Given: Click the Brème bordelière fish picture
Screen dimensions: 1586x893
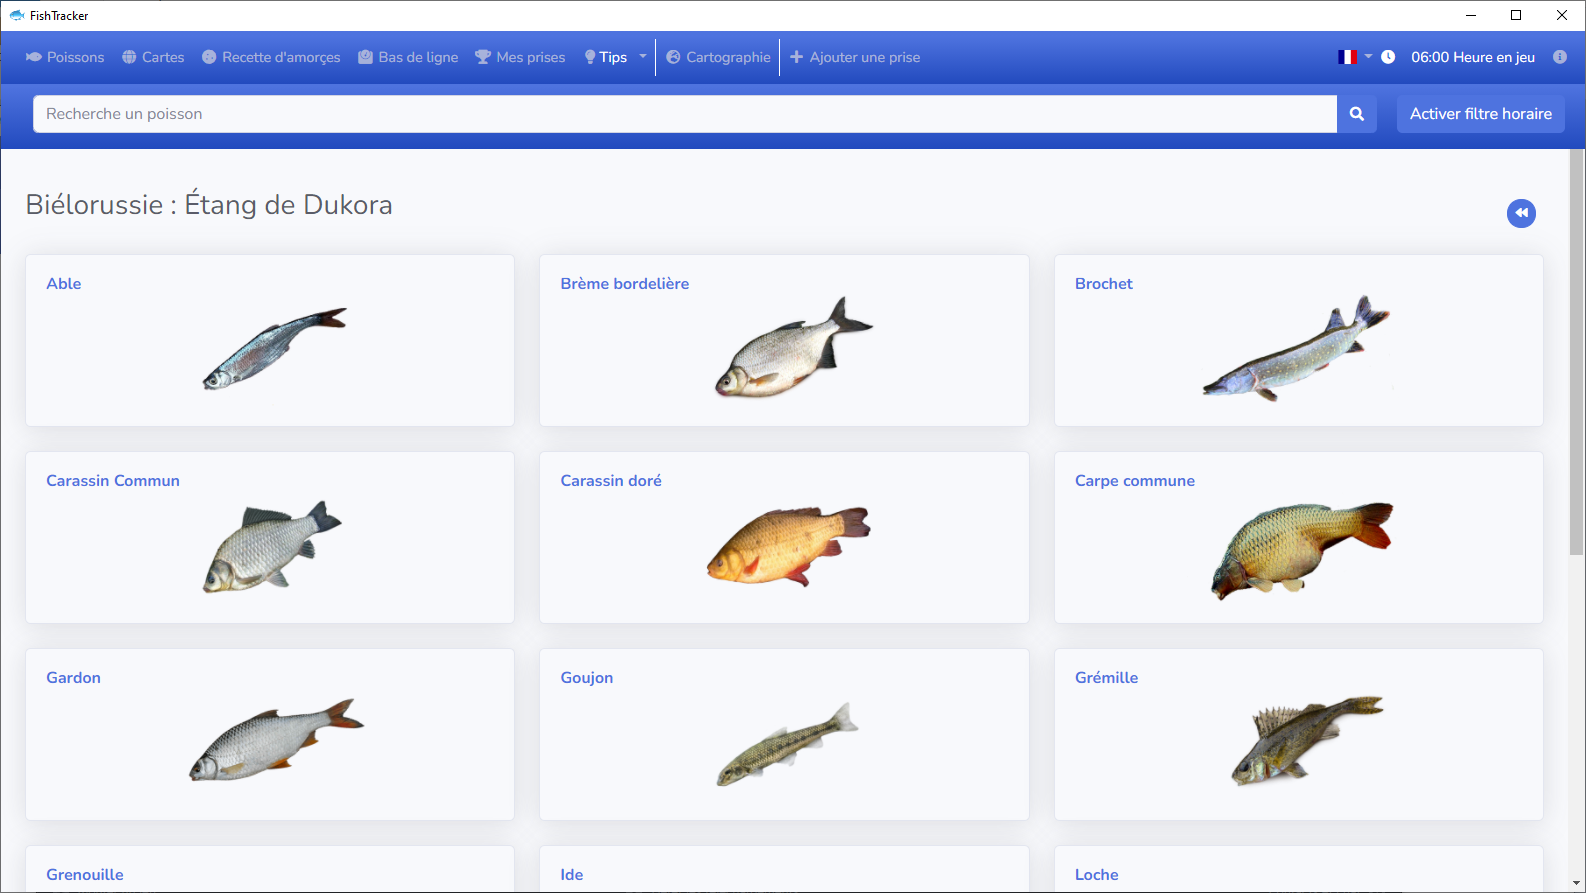Looking at the screenshot, I should 794,346.
